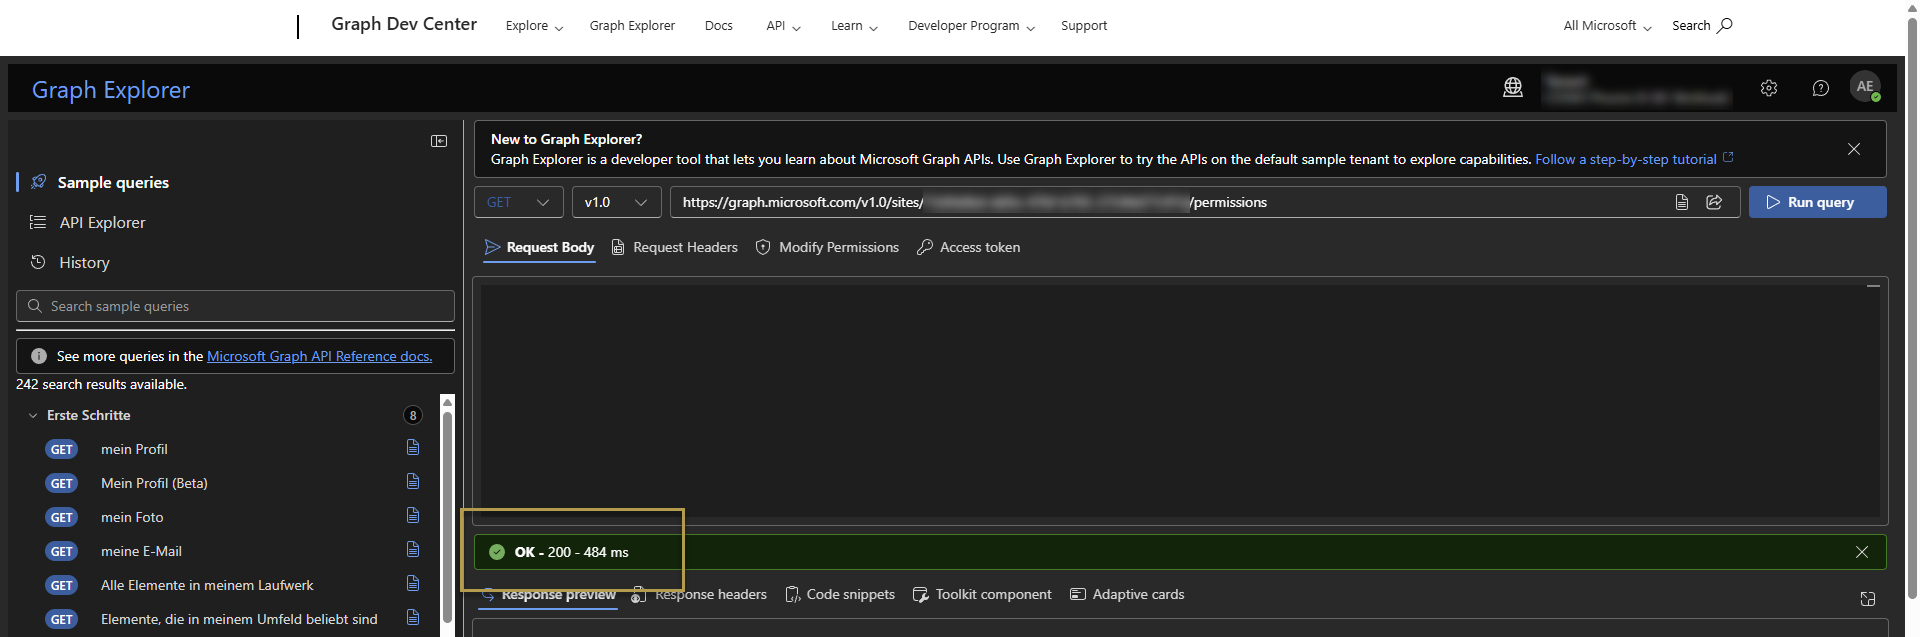This screenshot has width=1920, height=637.
Task: Open the v1.0 API version dropdown
Action: (x=615, y=202)
